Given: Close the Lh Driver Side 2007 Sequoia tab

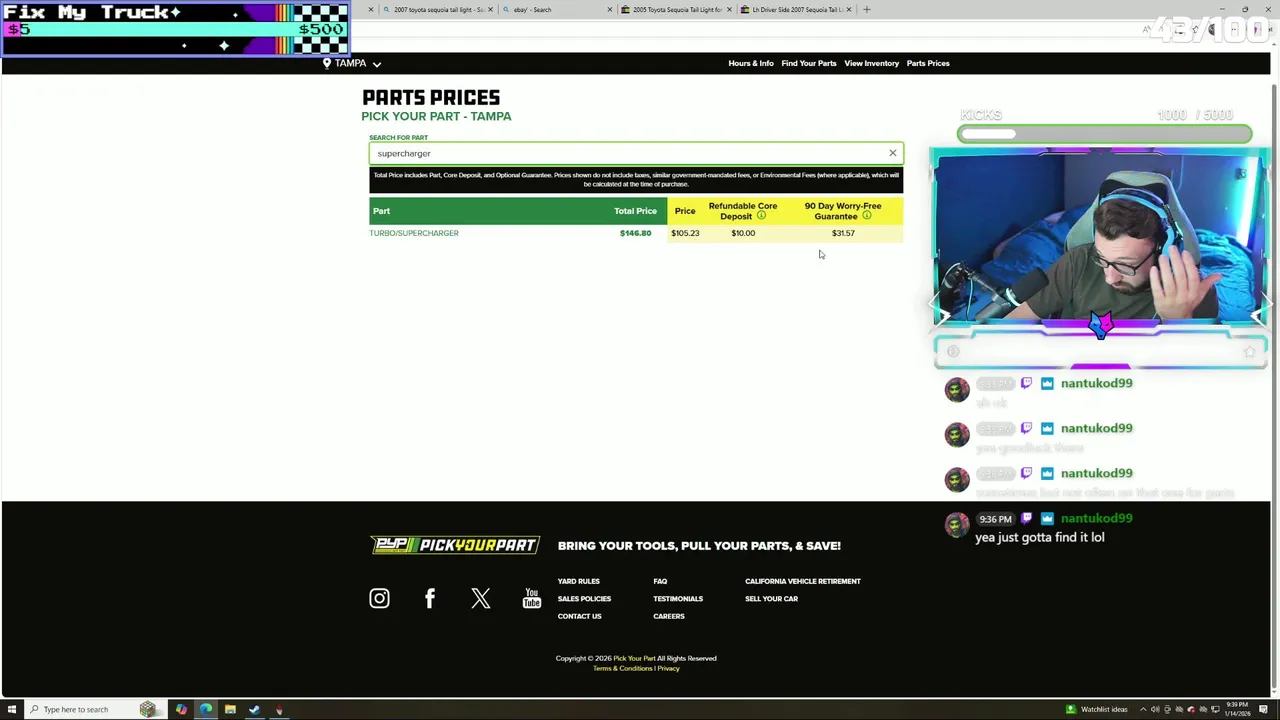Looking at the screenshot, I should coord(849,9).
